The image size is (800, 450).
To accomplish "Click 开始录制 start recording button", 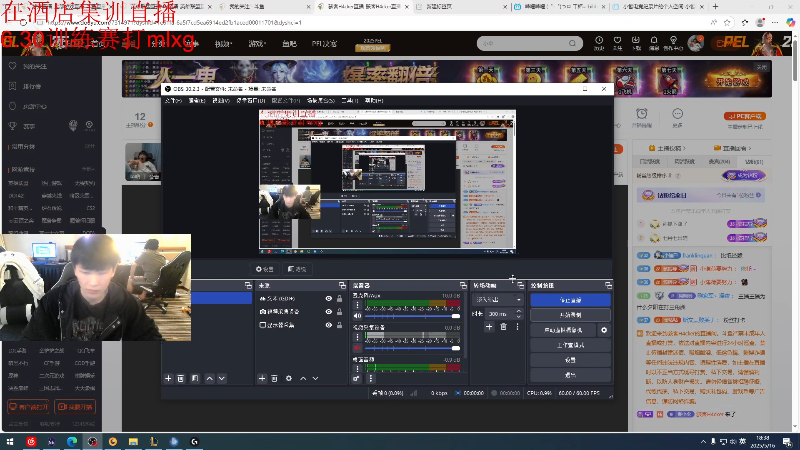I will pos(570,315).
